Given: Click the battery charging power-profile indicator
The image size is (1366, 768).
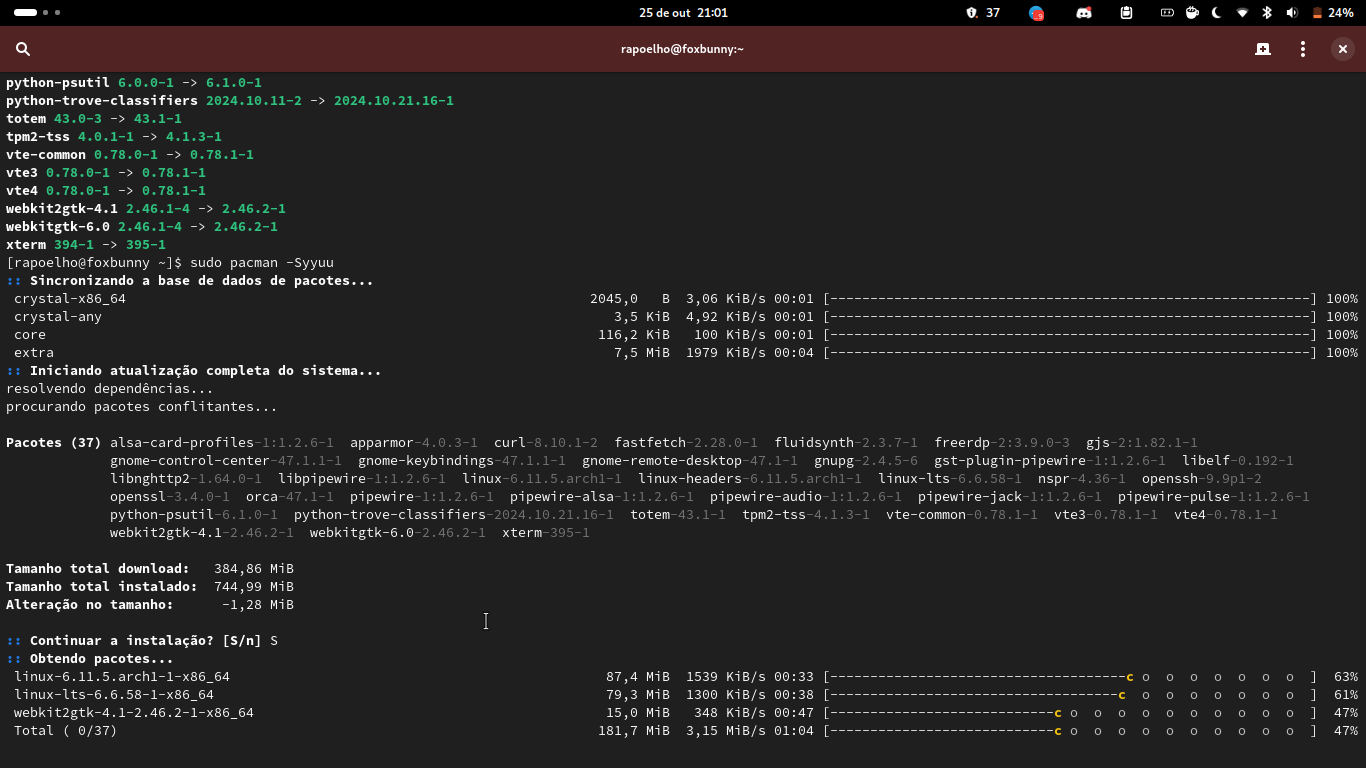Looking at the screenshot, I should coord(1167,13).
